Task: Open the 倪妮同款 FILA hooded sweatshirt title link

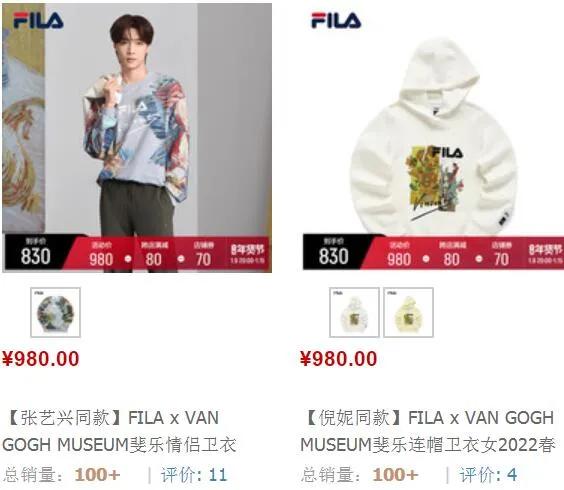Action: pyautogui.click(x=428, y=431)
